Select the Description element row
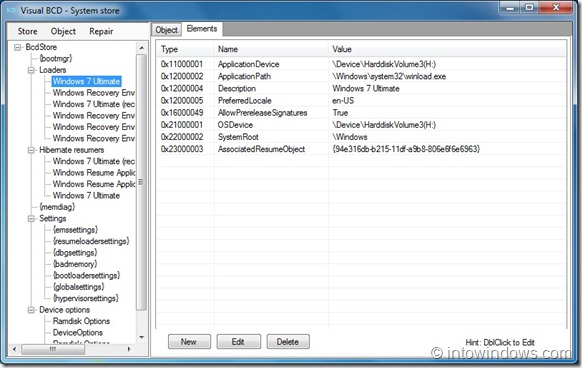 [362, 89]
